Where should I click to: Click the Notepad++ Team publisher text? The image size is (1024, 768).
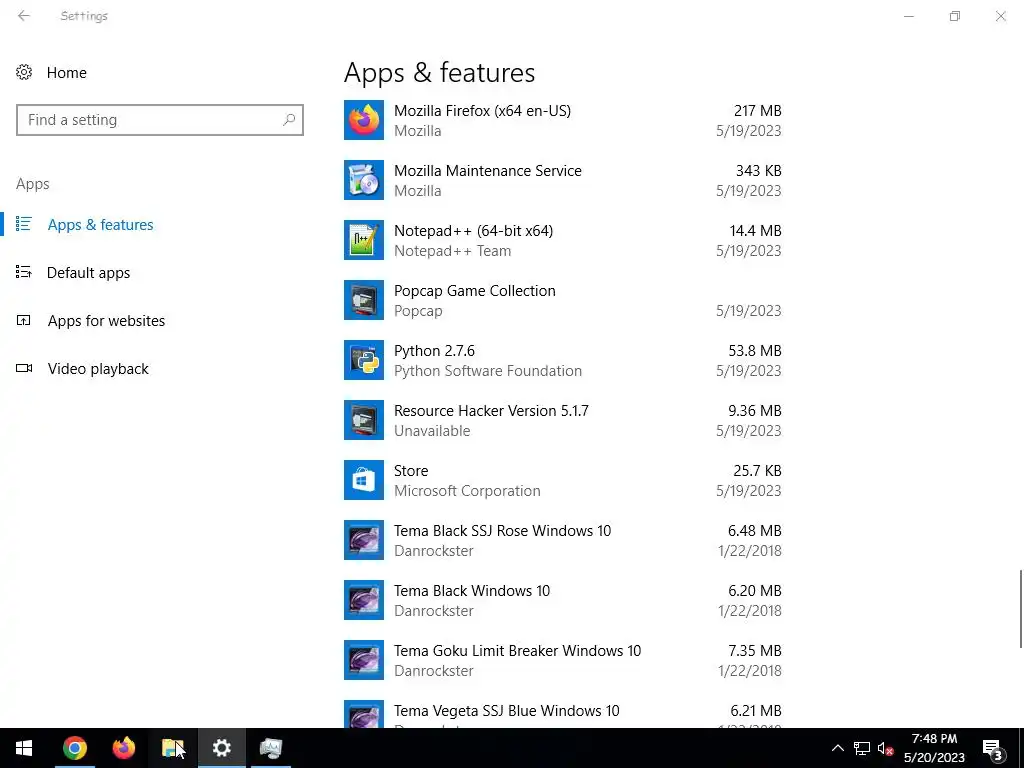click(453, 251)
